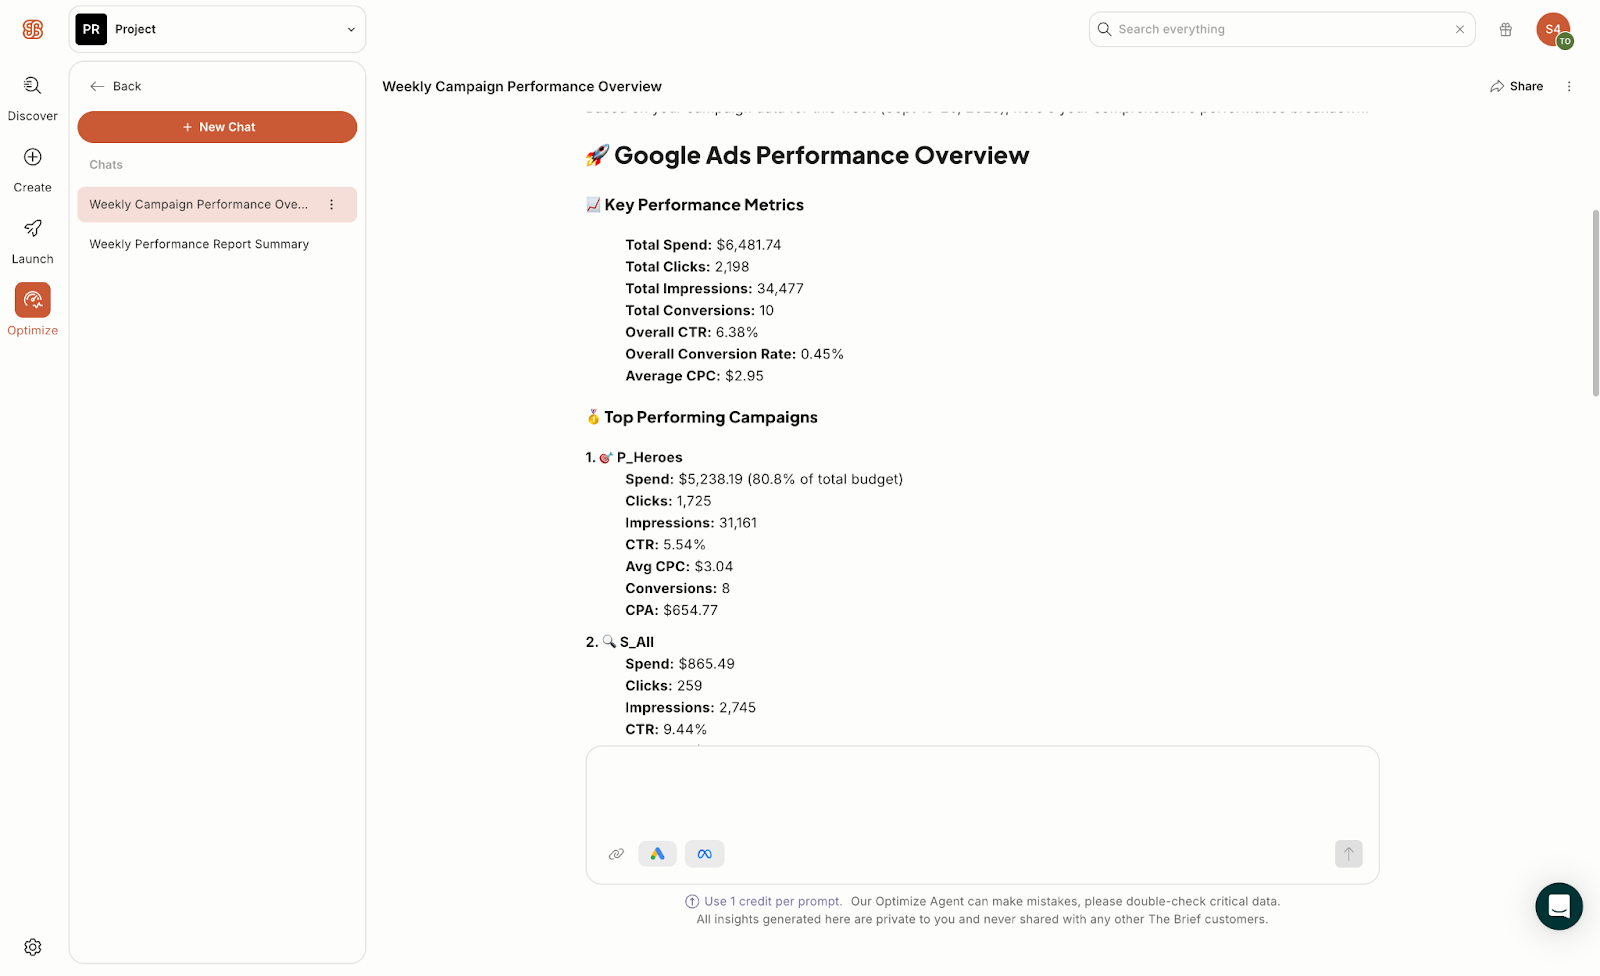This screenshot has width=1600, height=976.
Task: Toggle the Meta data source
Action: [x=705, y=854]
